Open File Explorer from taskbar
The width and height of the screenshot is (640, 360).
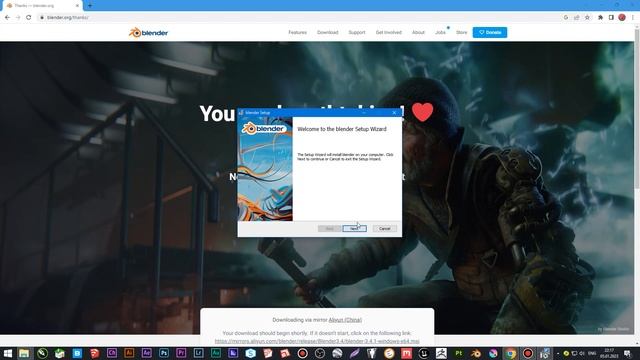[24, 353]
